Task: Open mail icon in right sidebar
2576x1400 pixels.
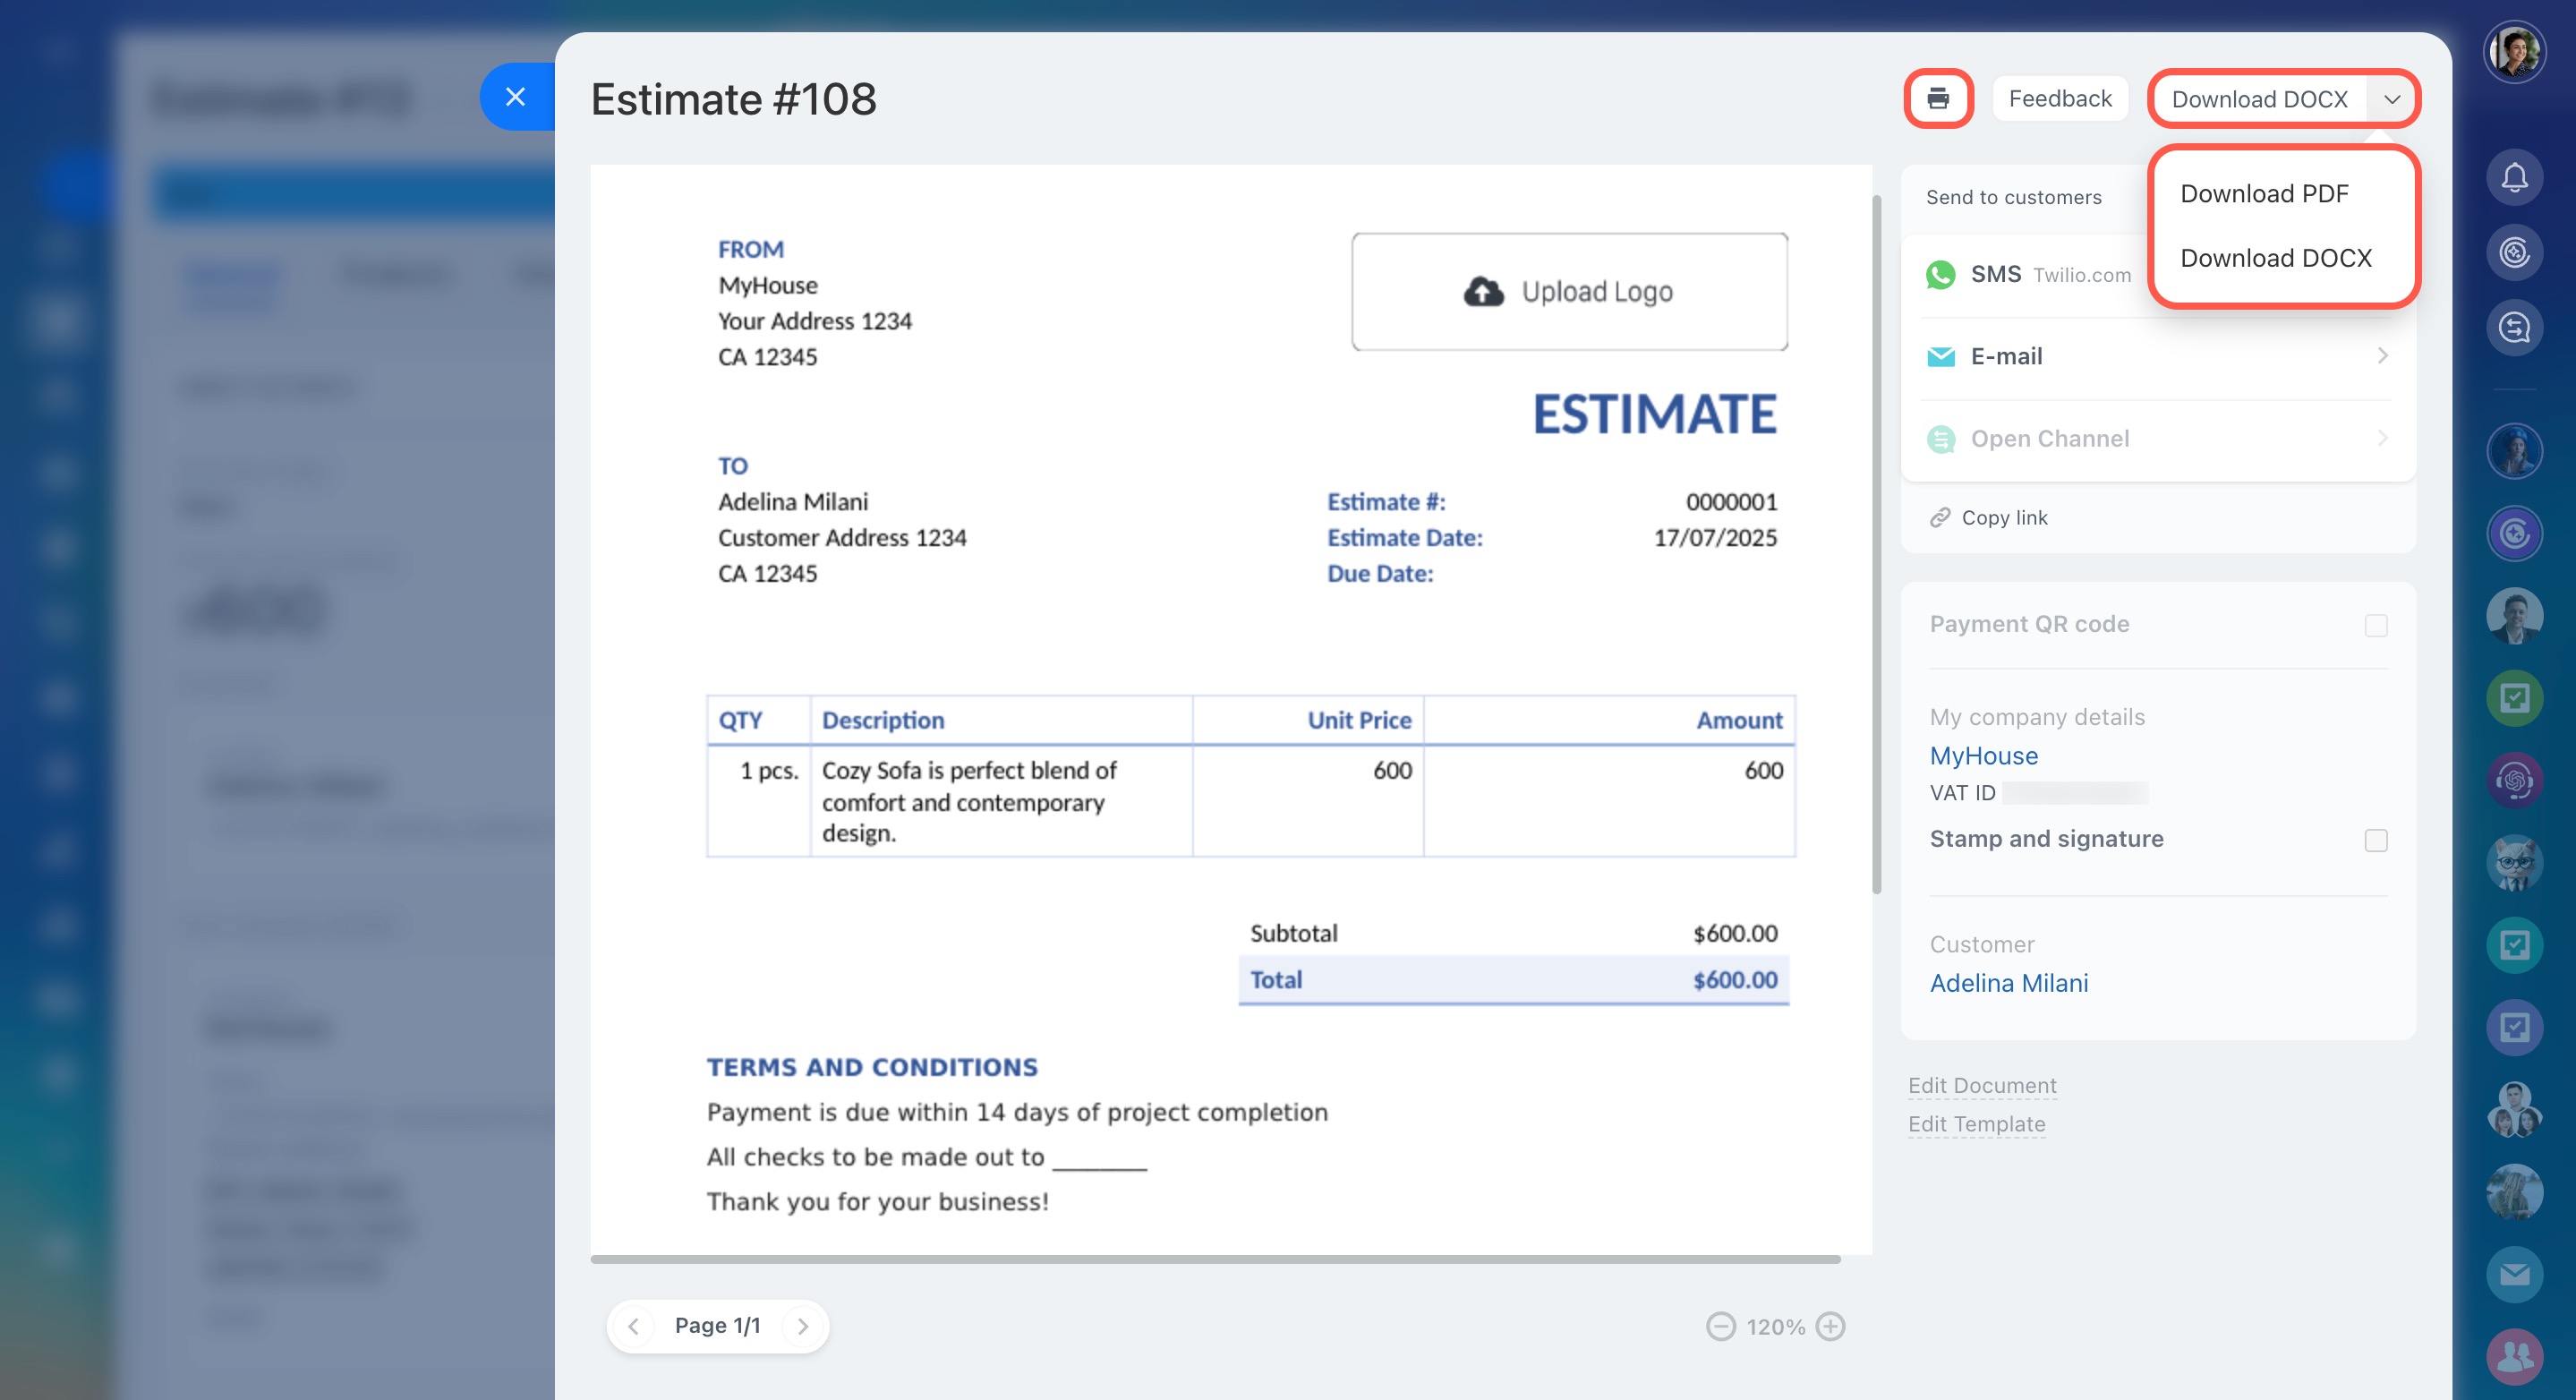Action: tap(2513, 1274)
